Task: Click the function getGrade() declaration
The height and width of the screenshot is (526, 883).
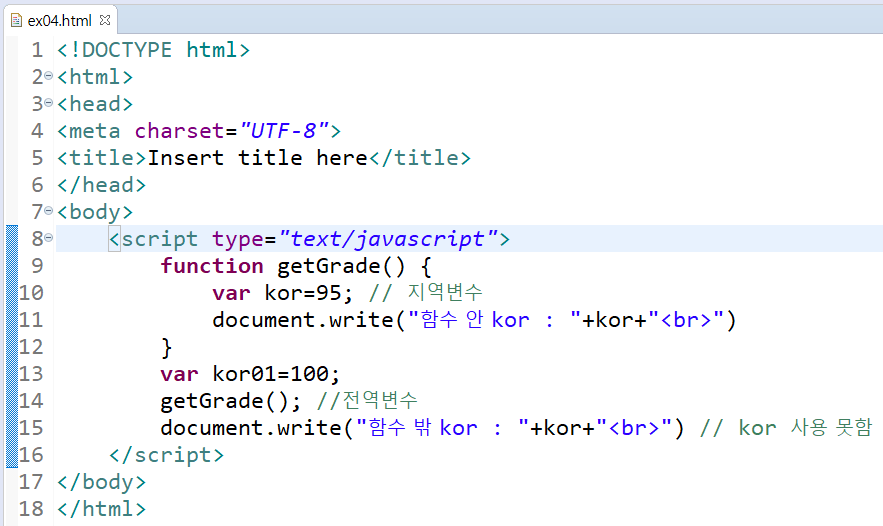Action: coord(296,266)
